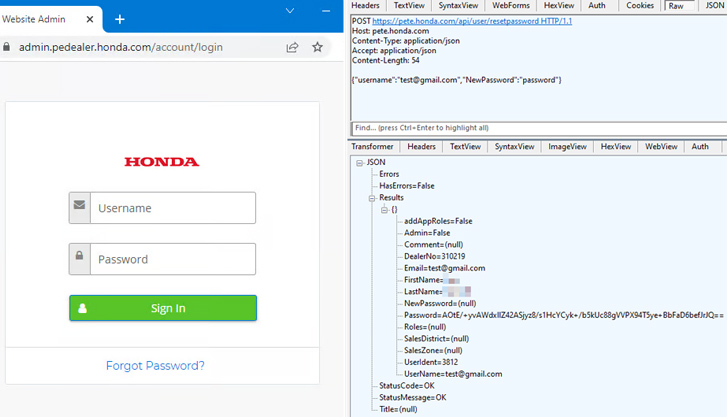Click the JSON request body text

(x=456, y=80)
